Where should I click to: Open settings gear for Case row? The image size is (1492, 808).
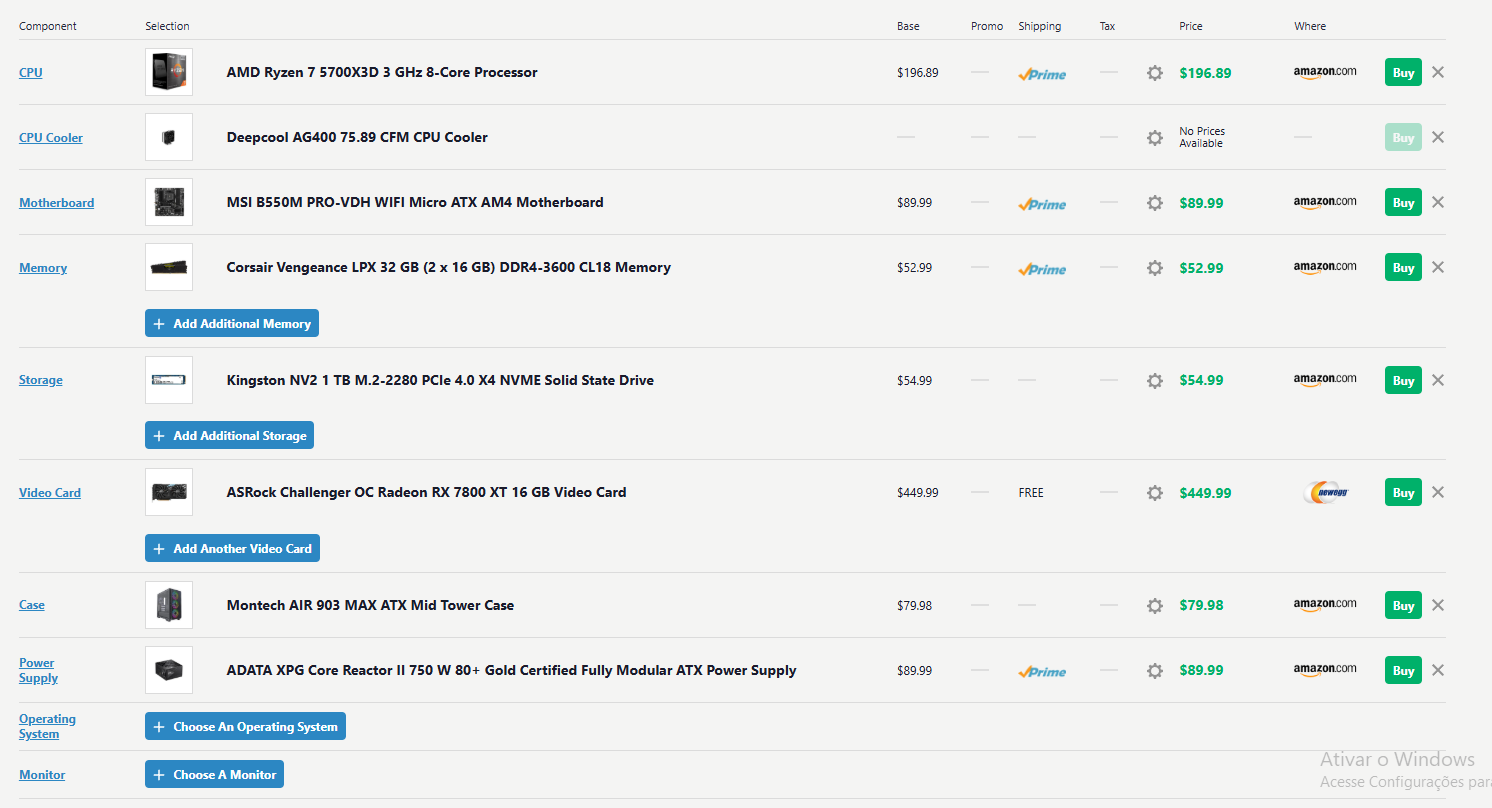[x=1155, y=606]
